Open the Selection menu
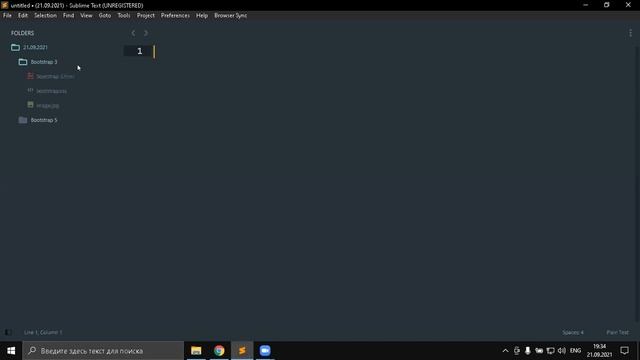The image size is (640, 360). click(x=45, y=16)
